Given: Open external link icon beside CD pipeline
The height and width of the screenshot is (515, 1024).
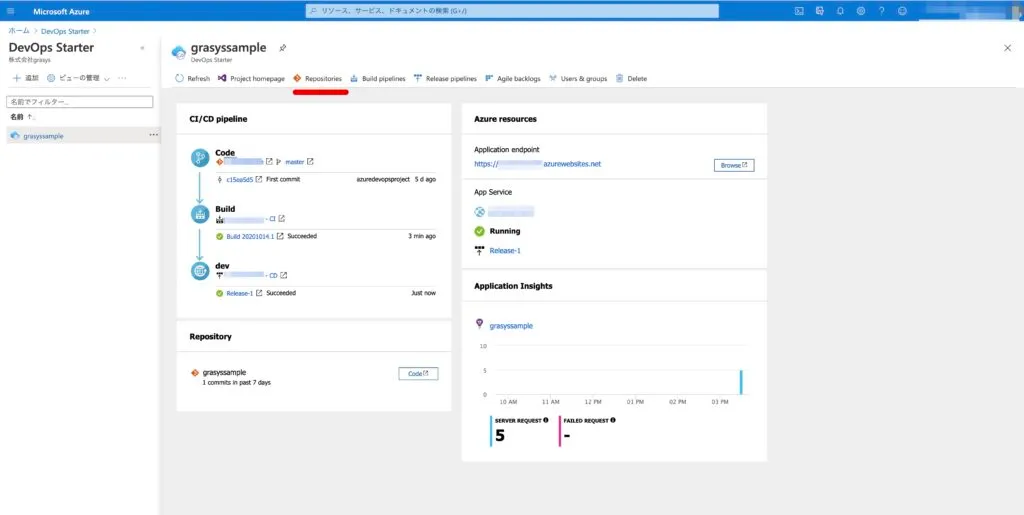Looking at the screenshot, I should pos(283,275).
